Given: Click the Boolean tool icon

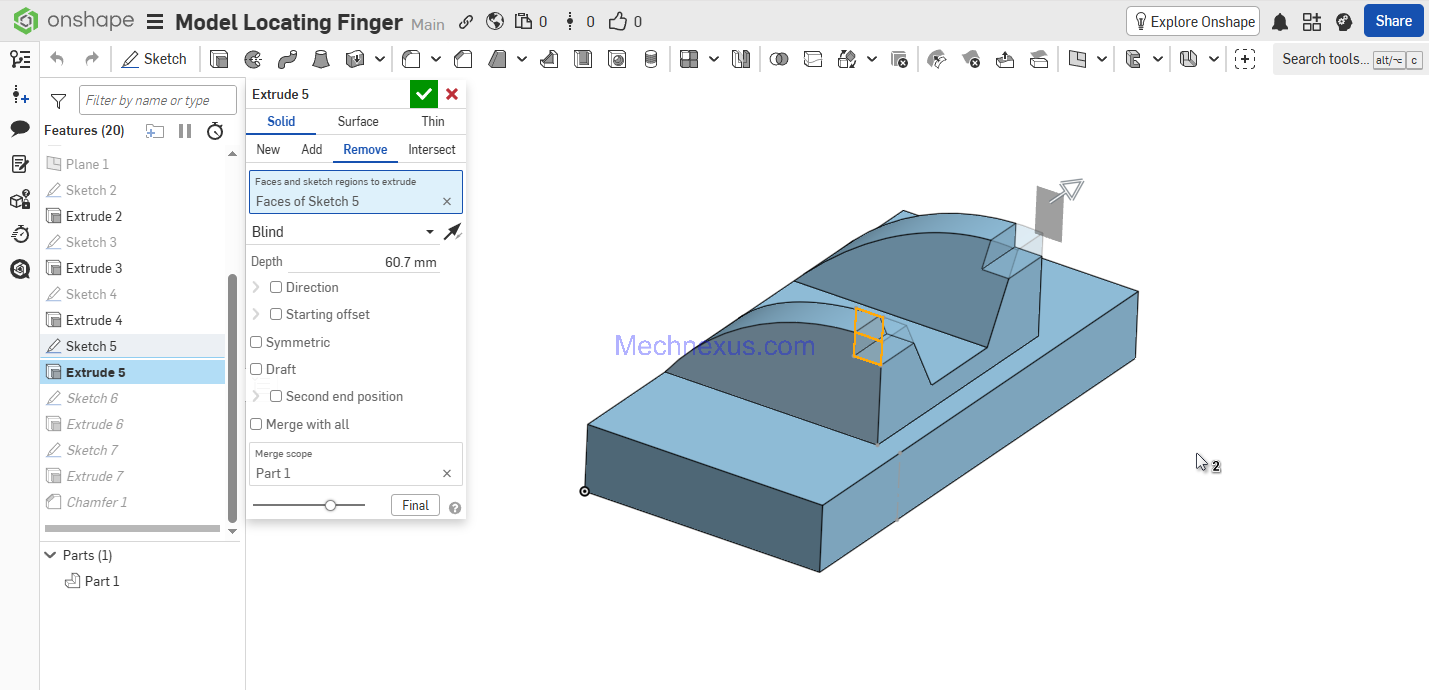Looking at the screenshot, I should pyautogui.click(x=779, y=59).
